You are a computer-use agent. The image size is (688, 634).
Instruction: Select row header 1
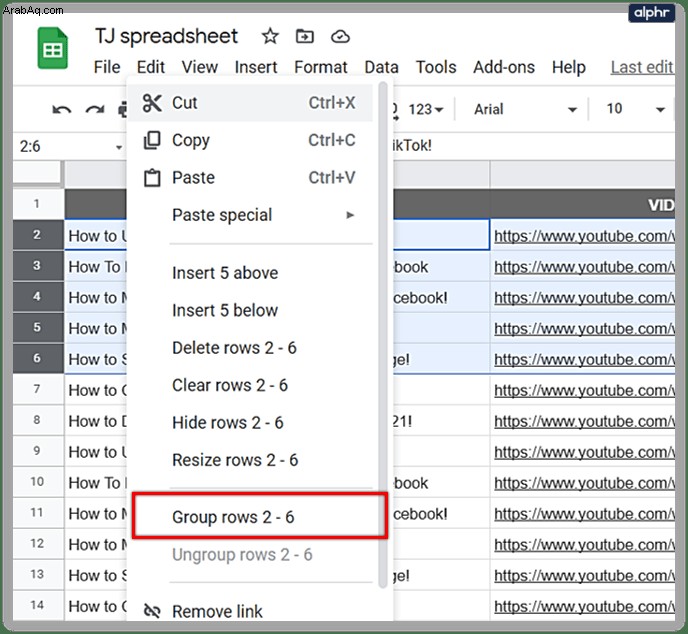point(37,204)
